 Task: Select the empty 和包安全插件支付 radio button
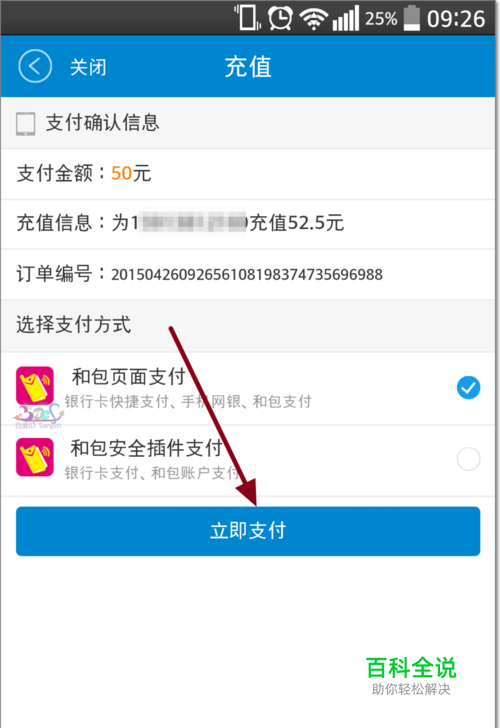click(468, 459)
